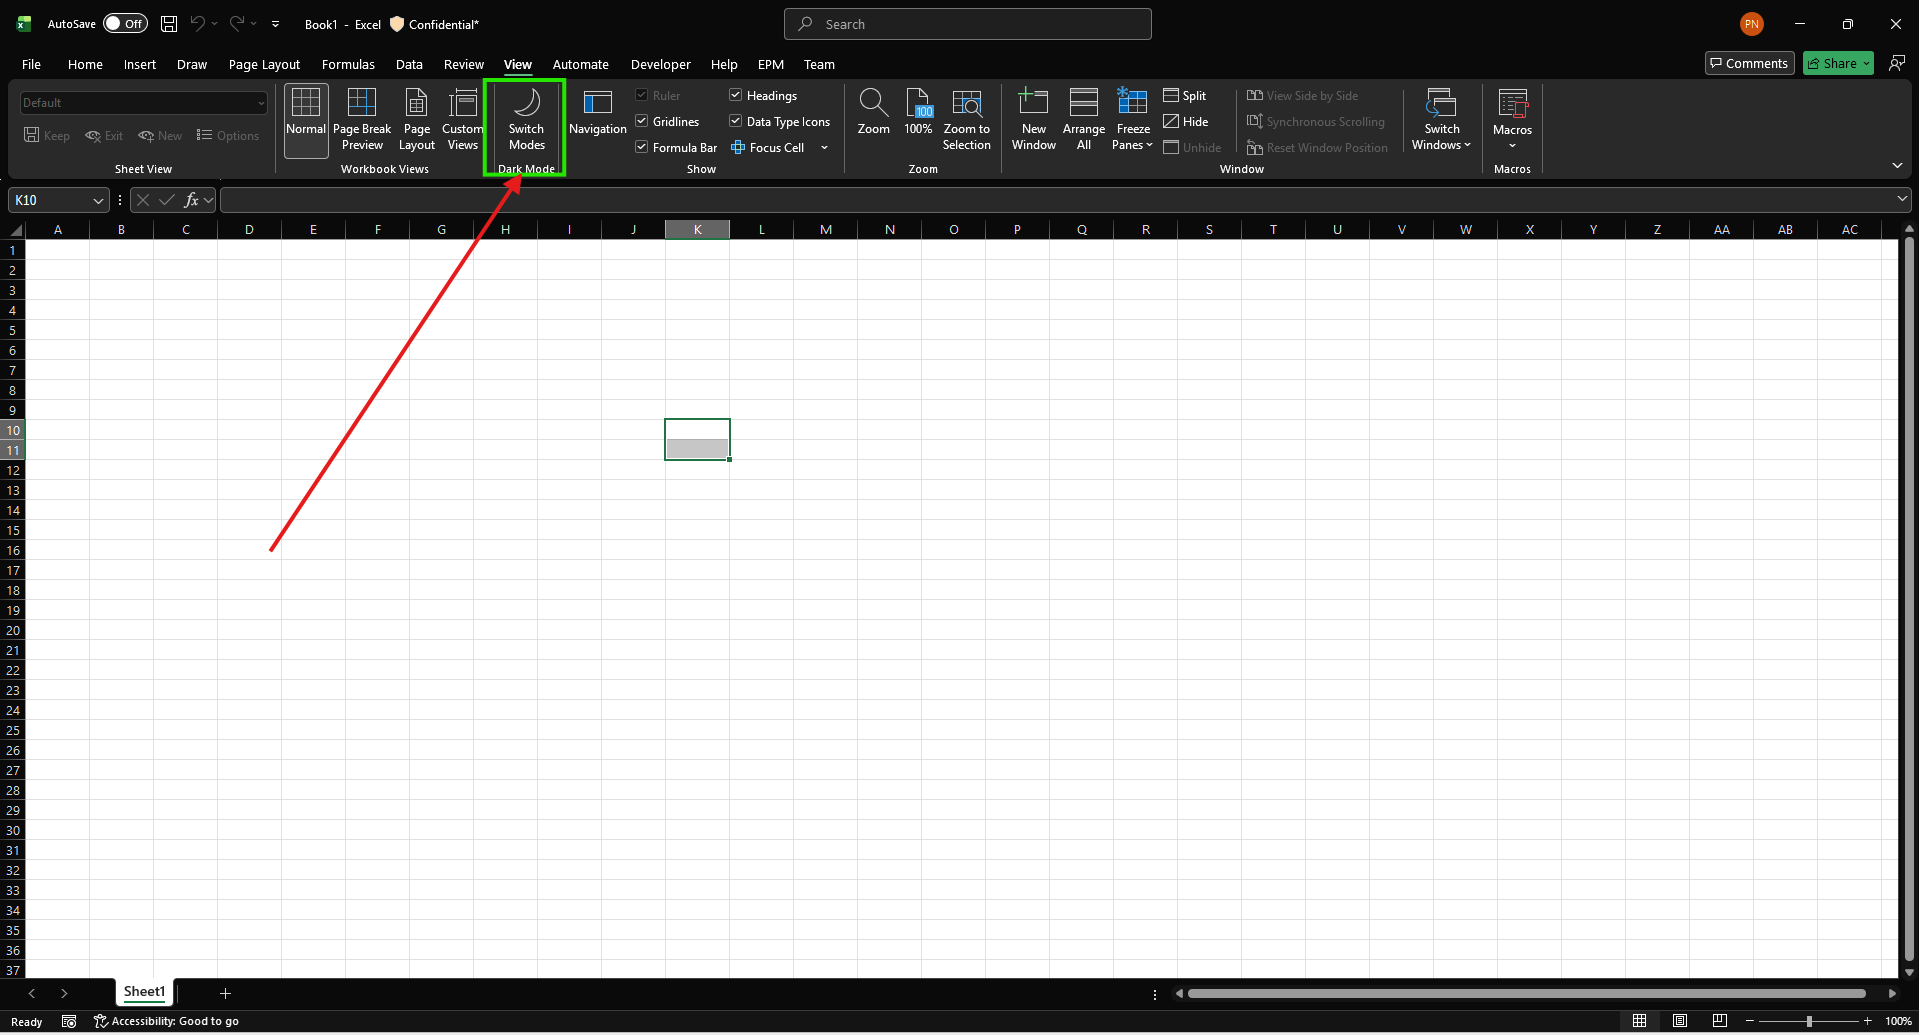Open the File menu
Screen dimensions: 1919x1035
[32, 64]
